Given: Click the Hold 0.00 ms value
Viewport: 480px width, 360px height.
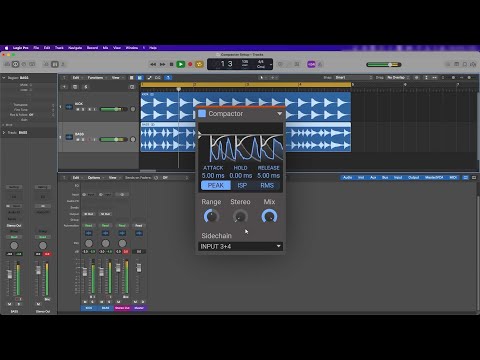Looking at the screenshot, I should (241, 175).
